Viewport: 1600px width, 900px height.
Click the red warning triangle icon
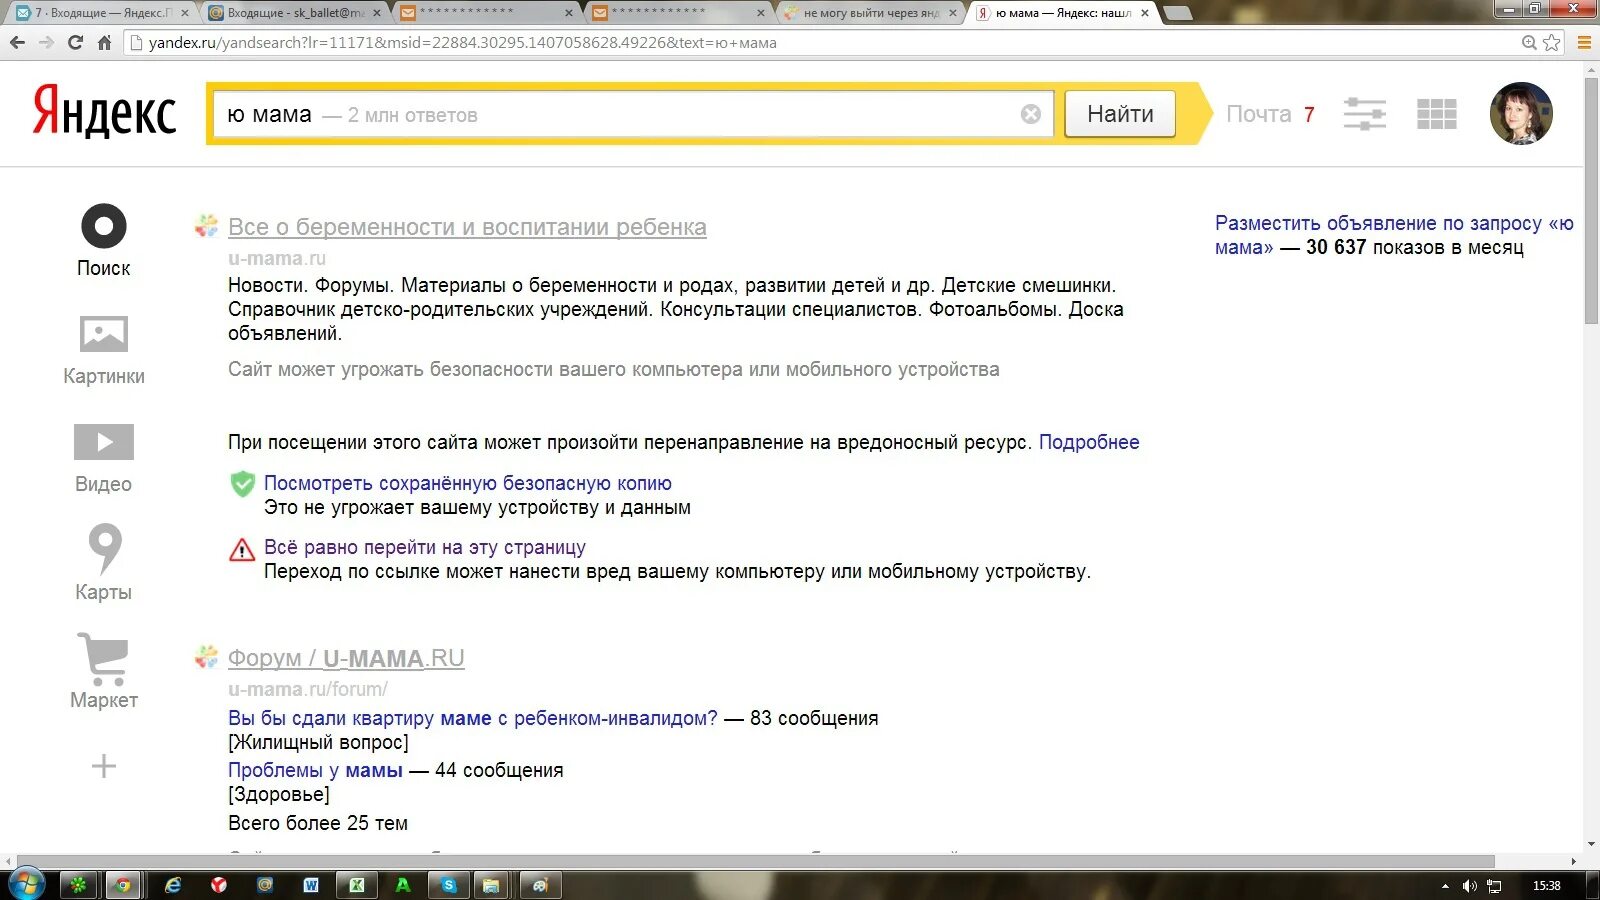point(242,549)
